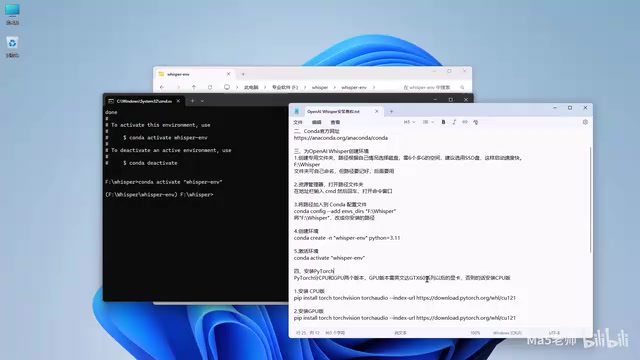Viewport: 640px width, 360px height.
Task: Click the 'F:\Whisper' path line in Notepad
Action: (307, 164)
